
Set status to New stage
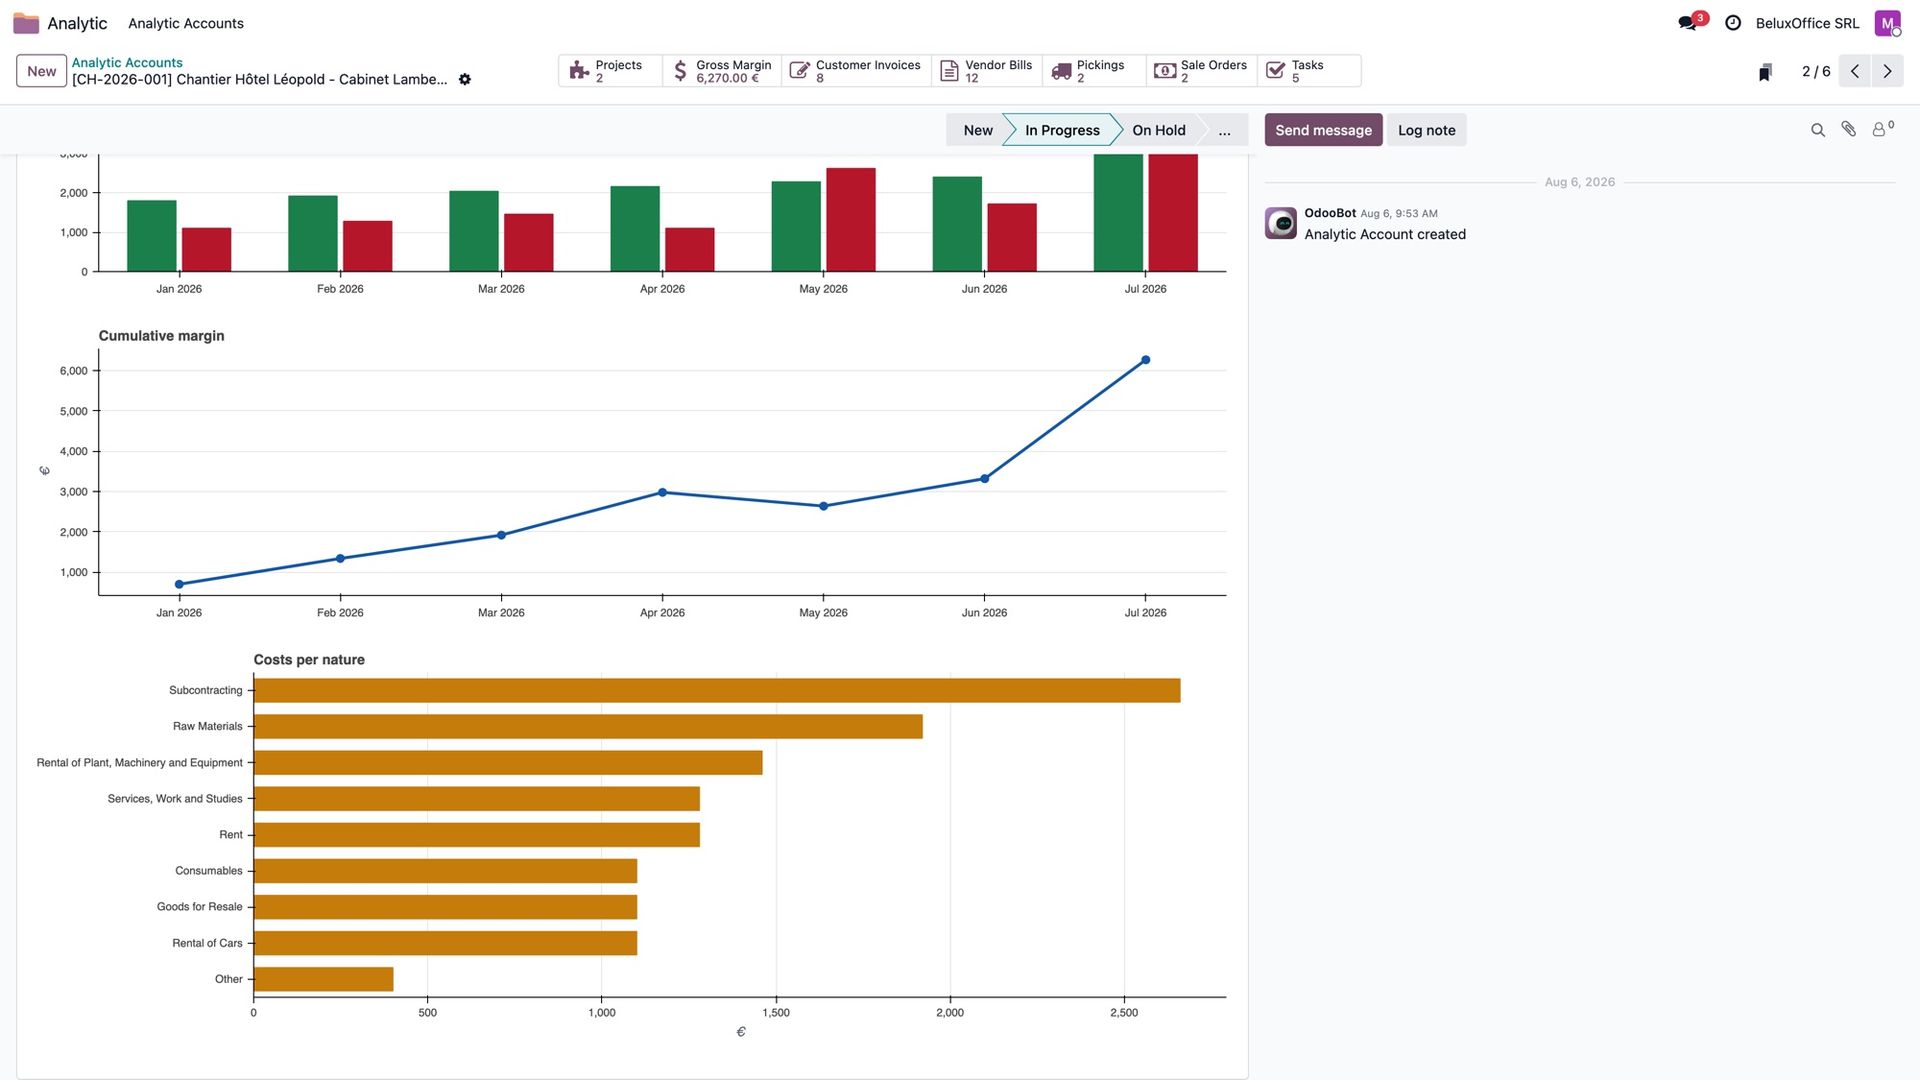click(977, 130)
